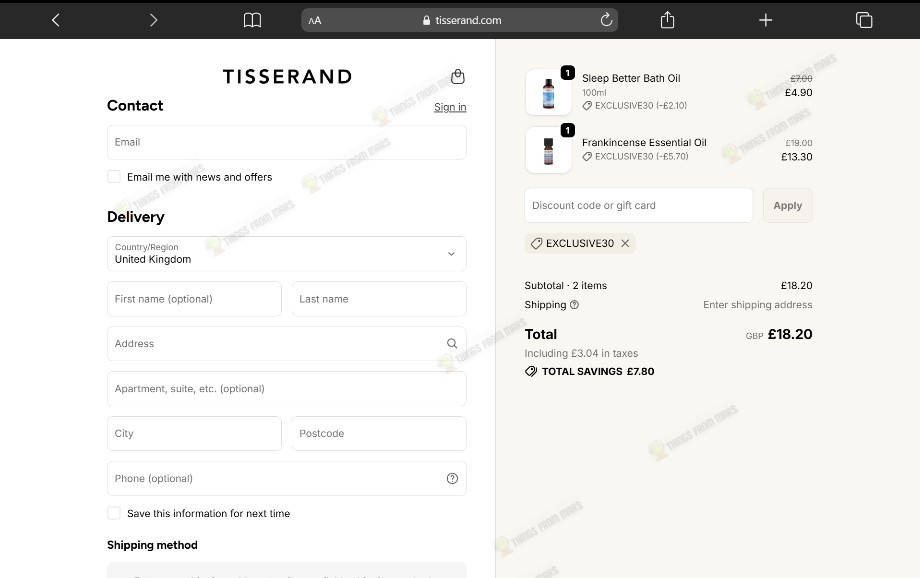920x578 pixels.
Task: Click the EXCLUSIVE30 (-£2.10) discount line
Action: click(x=634, y=106)
